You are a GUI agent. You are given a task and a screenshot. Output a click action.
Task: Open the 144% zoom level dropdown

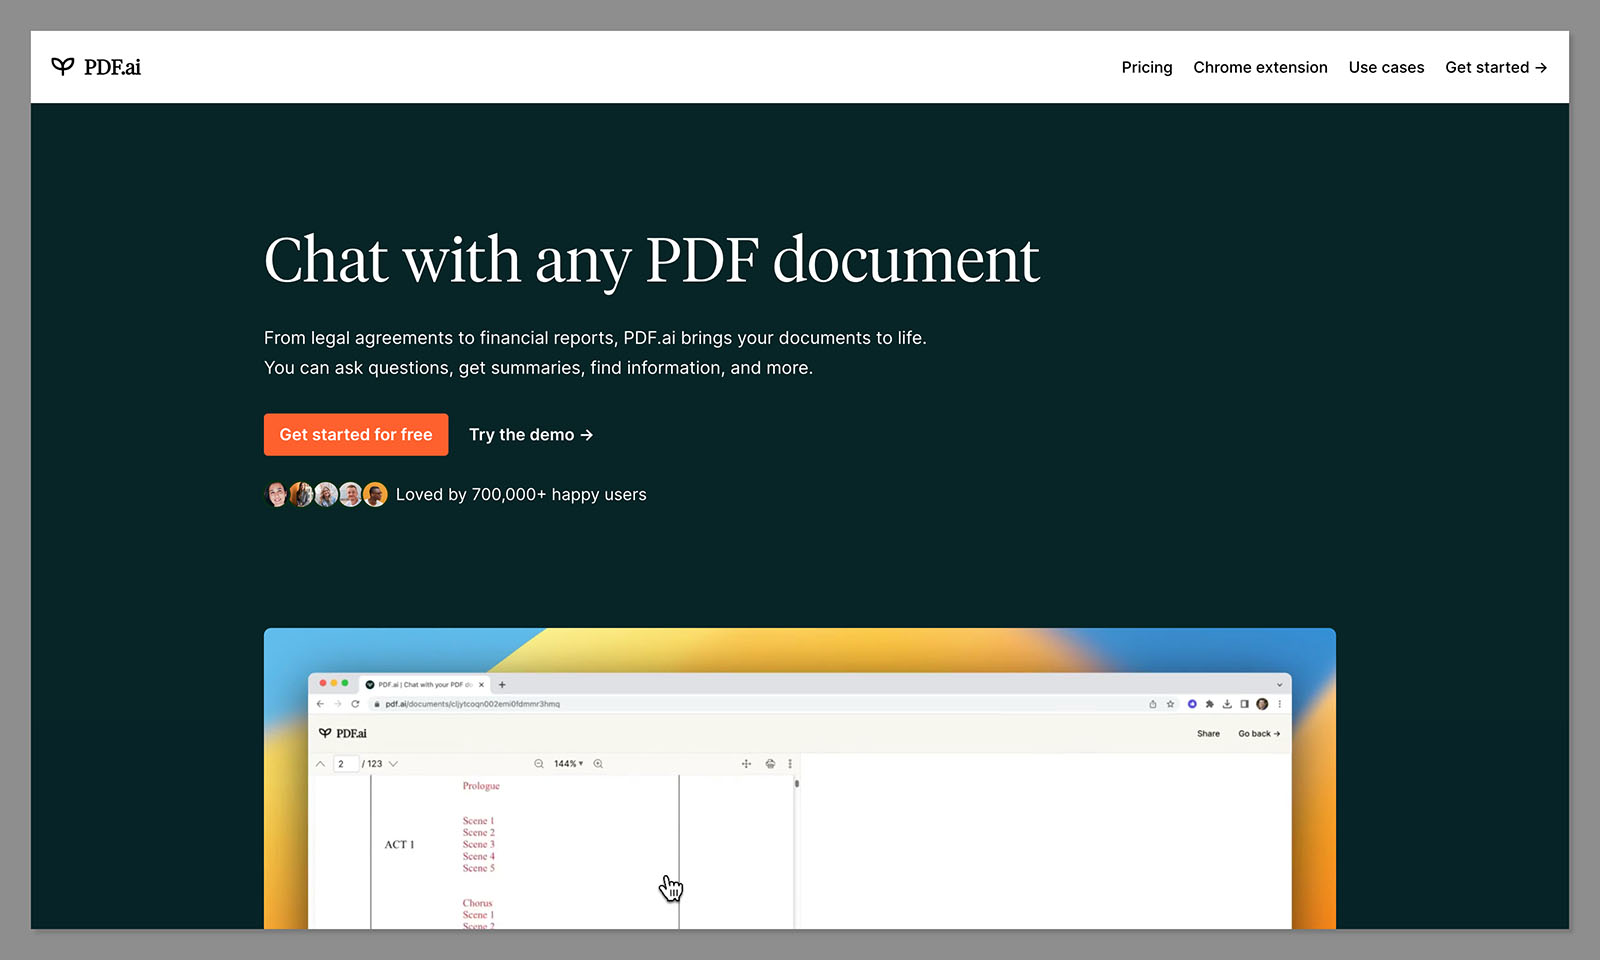point(569,764)
